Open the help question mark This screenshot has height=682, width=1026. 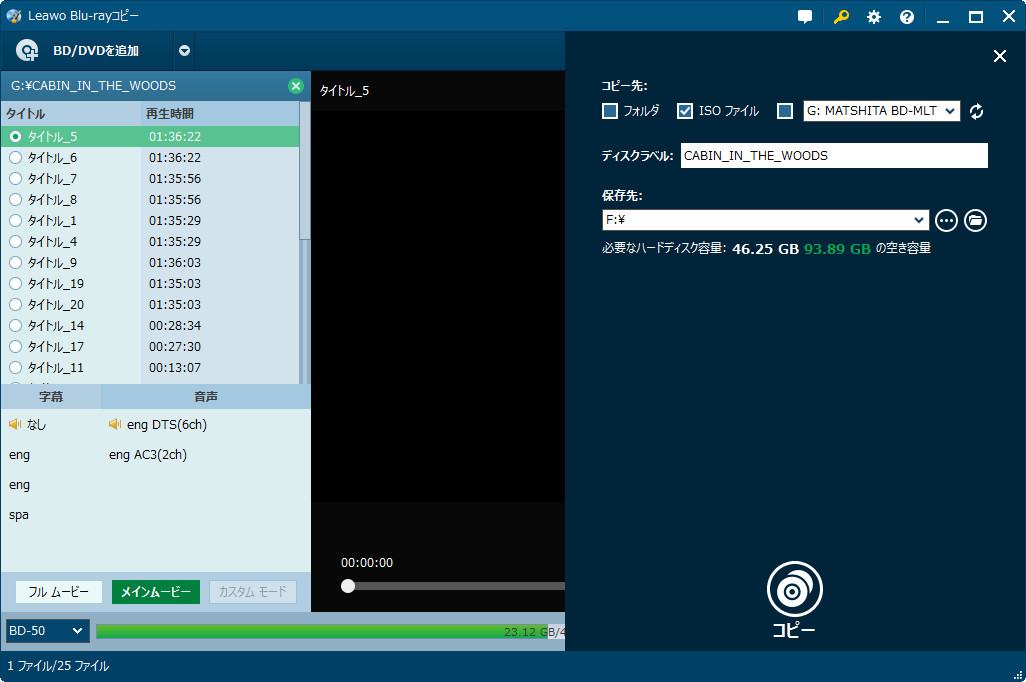tap(906, 17)
